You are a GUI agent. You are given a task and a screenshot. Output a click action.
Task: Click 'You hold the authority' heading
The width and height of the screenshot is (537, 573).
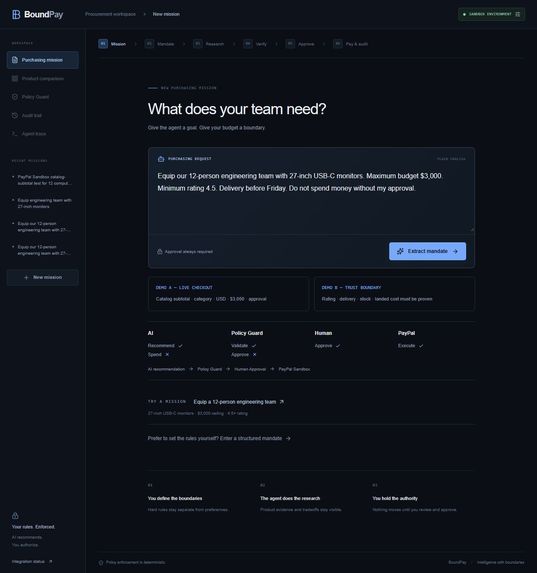pos(395,498)
